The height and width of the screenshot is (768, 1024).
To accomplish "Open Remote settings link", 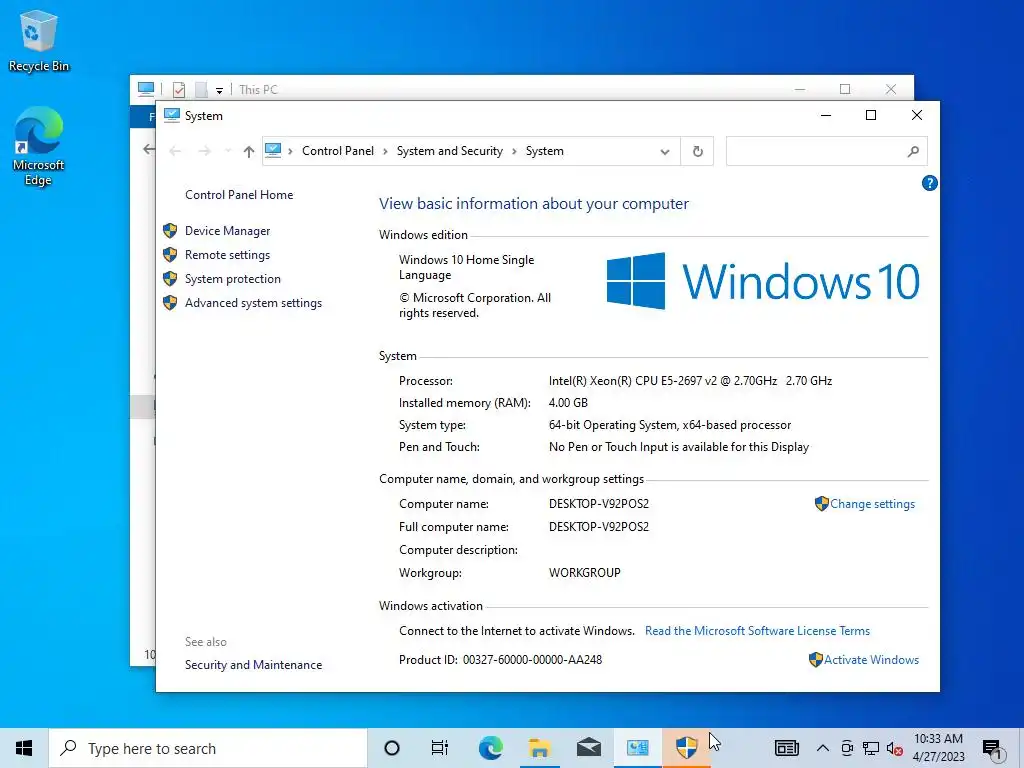I will (227, 255).
